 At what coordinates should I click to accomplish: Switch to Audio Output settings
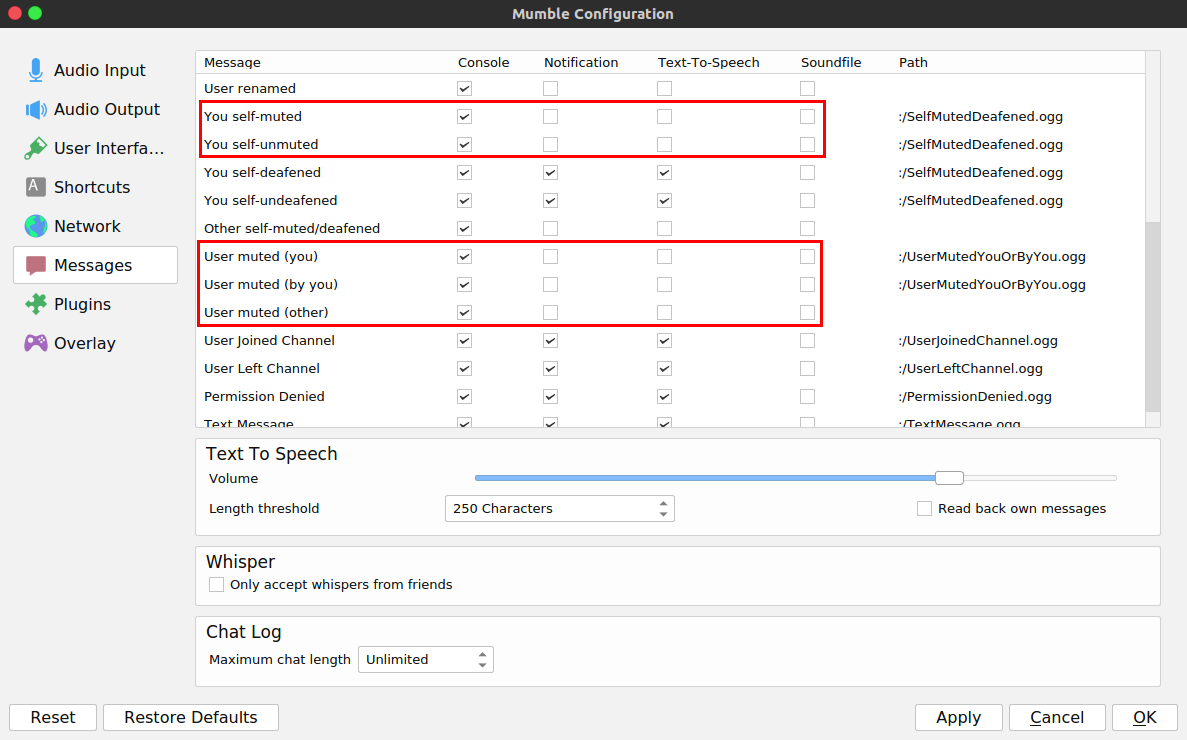(x=95, y=110)
